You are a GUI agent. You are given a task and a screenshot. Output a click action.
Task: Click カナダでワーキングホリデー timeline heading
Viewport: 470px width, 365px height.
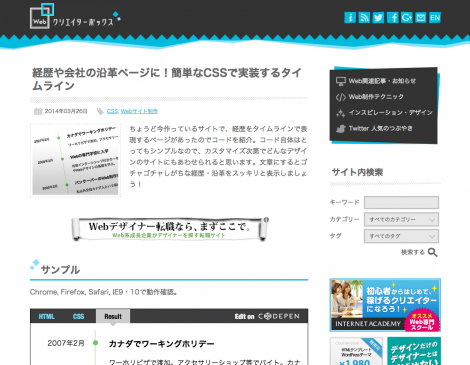click(162, 344)
